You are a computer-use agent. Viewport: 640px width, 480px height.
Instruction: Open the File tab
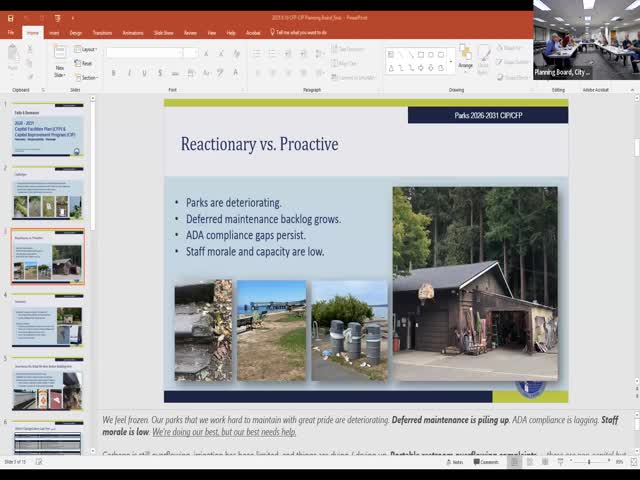click(x=11, y=33)
